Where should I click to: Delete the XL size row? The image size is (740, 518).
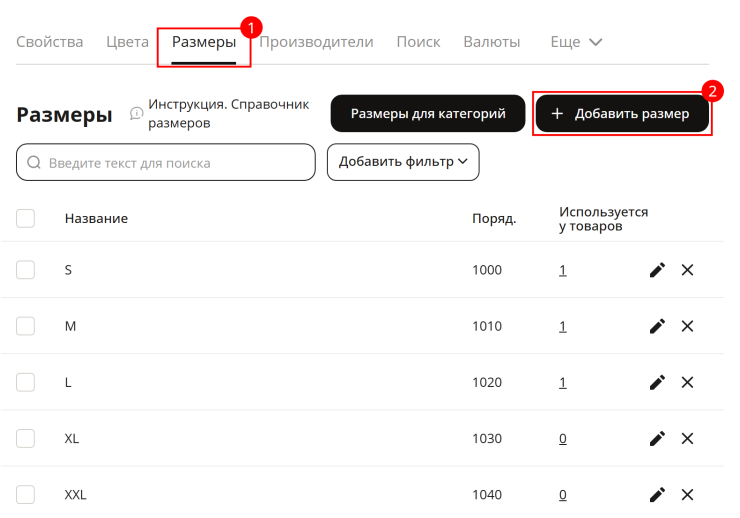click(x=687, y=438)
